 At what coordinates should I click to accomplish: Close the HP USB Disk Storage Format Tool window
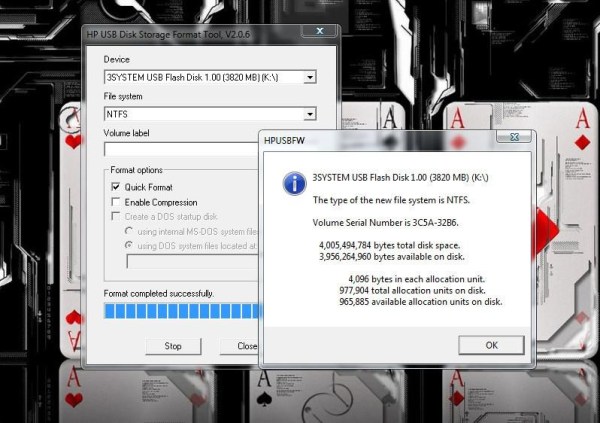pyautogui.click(x=320, y=31)
